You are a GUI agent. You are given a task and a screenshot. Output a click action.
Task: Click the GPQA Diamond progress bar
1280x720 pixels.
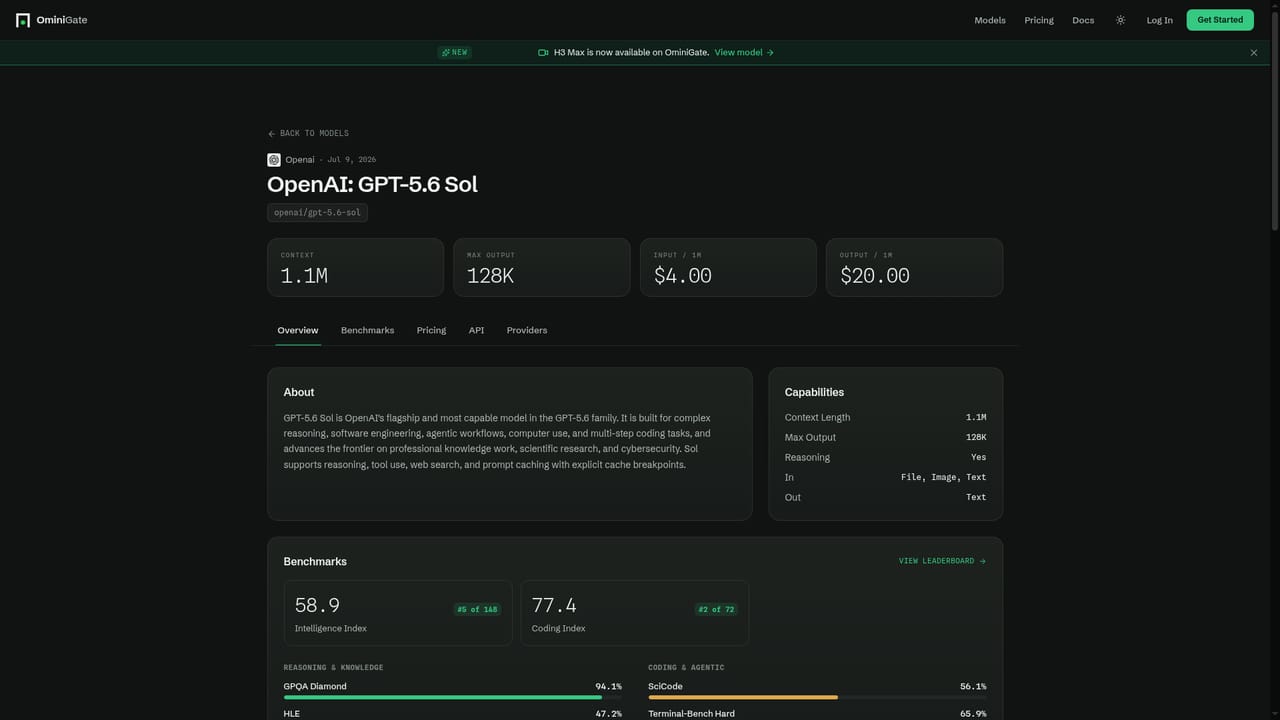453,697
